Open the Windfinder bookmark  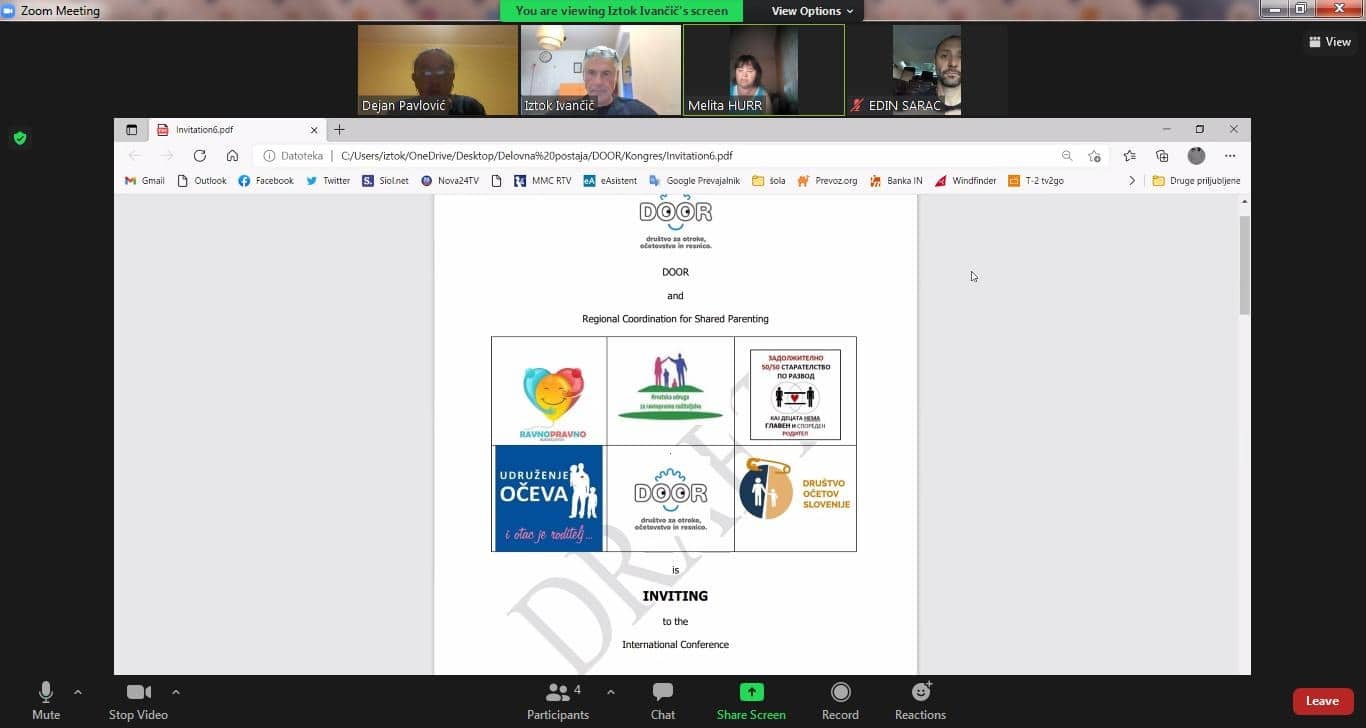[966, 181]
